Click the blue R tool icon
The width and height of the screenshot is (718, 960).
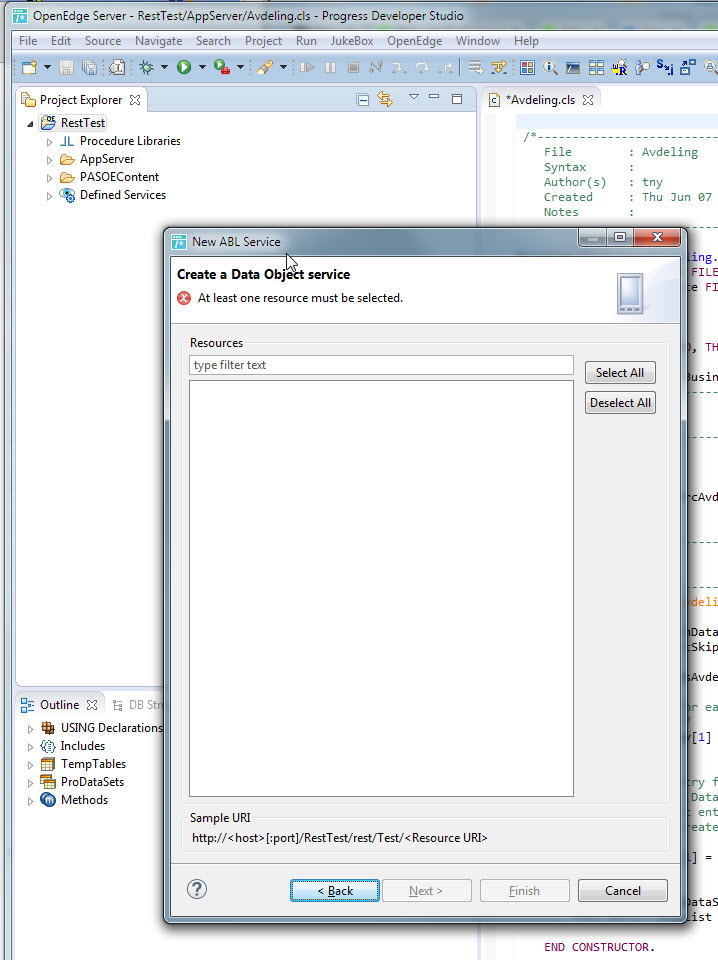pyautogui.click(x=619, y=67)
